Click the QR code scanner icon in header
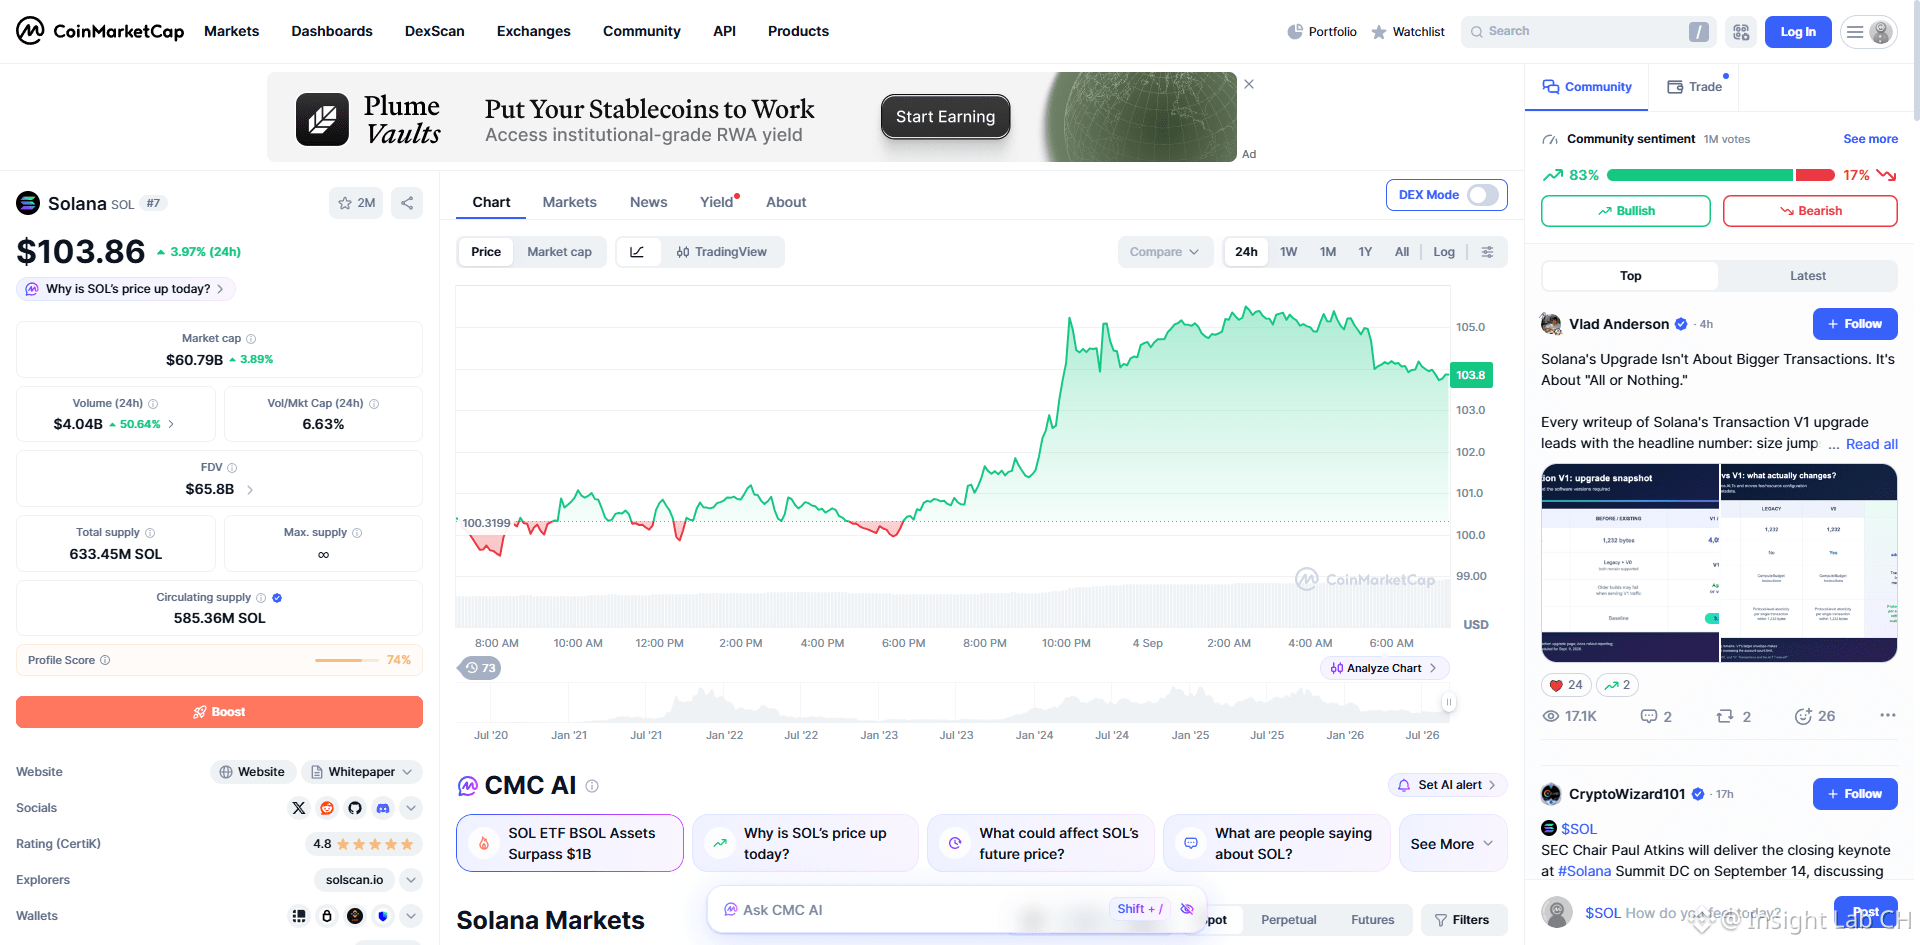 1741,32
